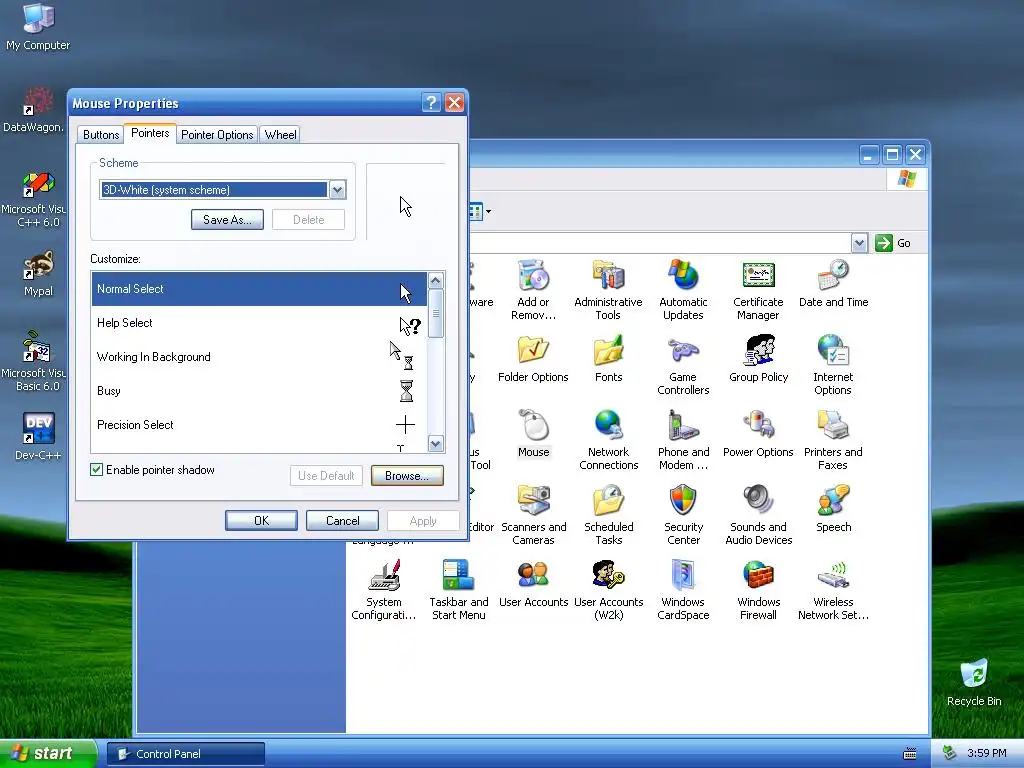Select the Dev-C++ desktop shortcut
Screen dimensions: 1024x768
pos(38,436)
